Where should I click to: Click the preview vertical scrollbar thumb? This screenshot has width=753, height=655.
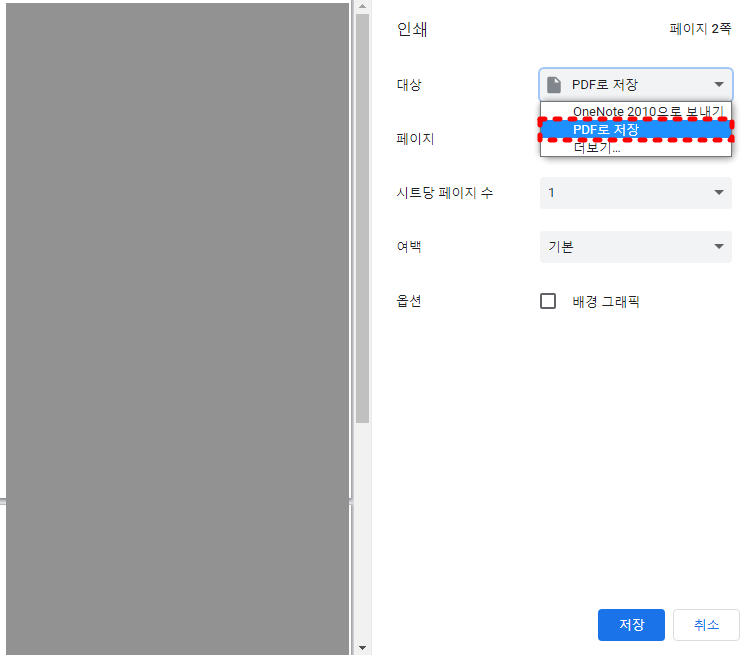363,218
